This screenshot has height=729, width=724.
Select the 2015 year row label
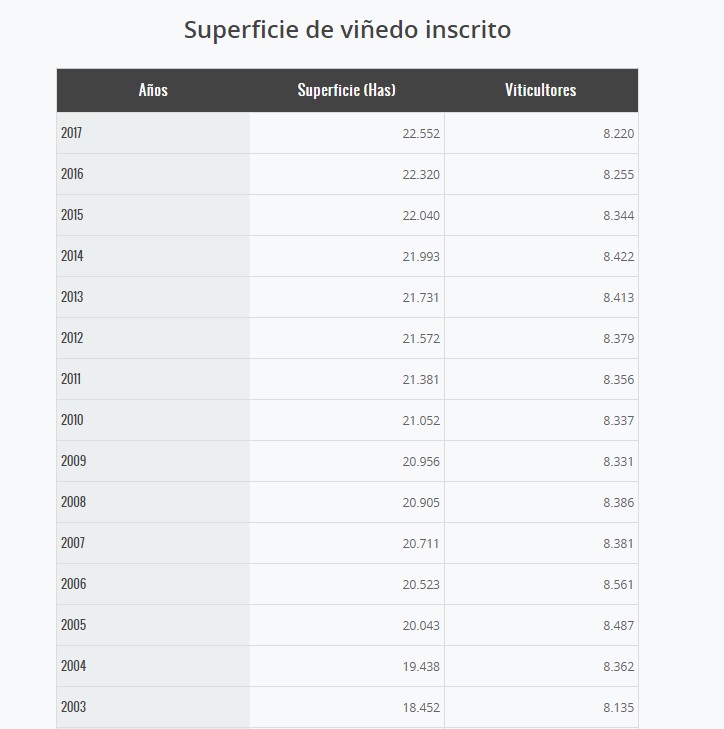click(x=72, y=215)
